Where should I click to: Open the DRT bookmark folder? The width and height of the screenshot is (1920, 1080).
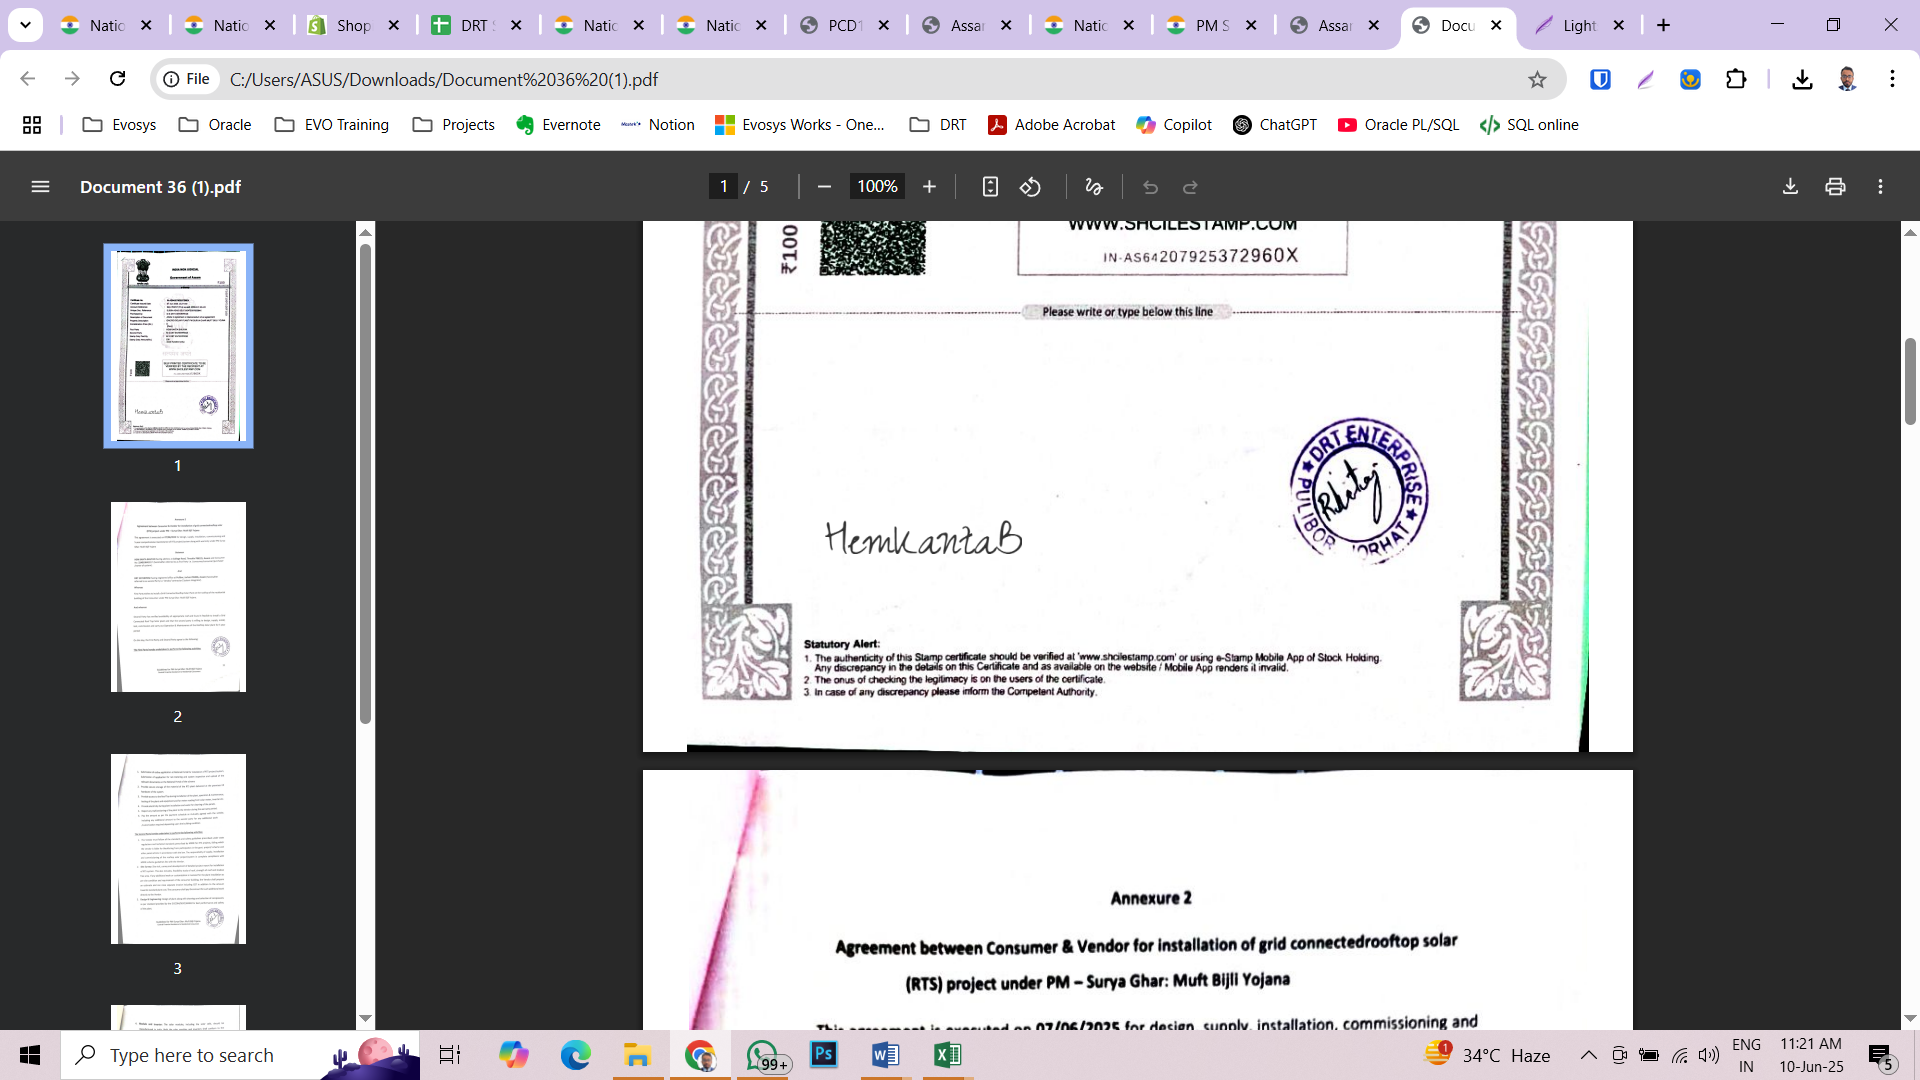pyautogui.click(x=937, y=125)
